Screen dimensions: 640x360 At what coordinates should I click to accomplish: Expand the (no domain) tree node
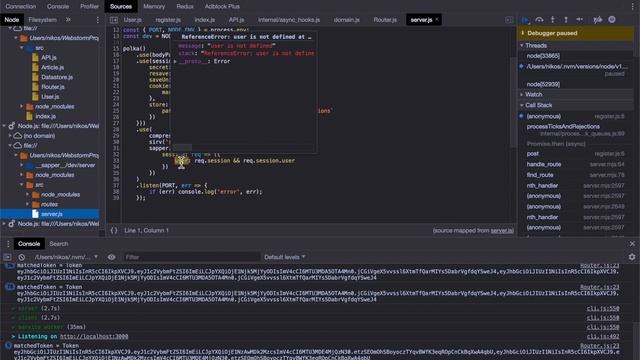coord(10,136)
